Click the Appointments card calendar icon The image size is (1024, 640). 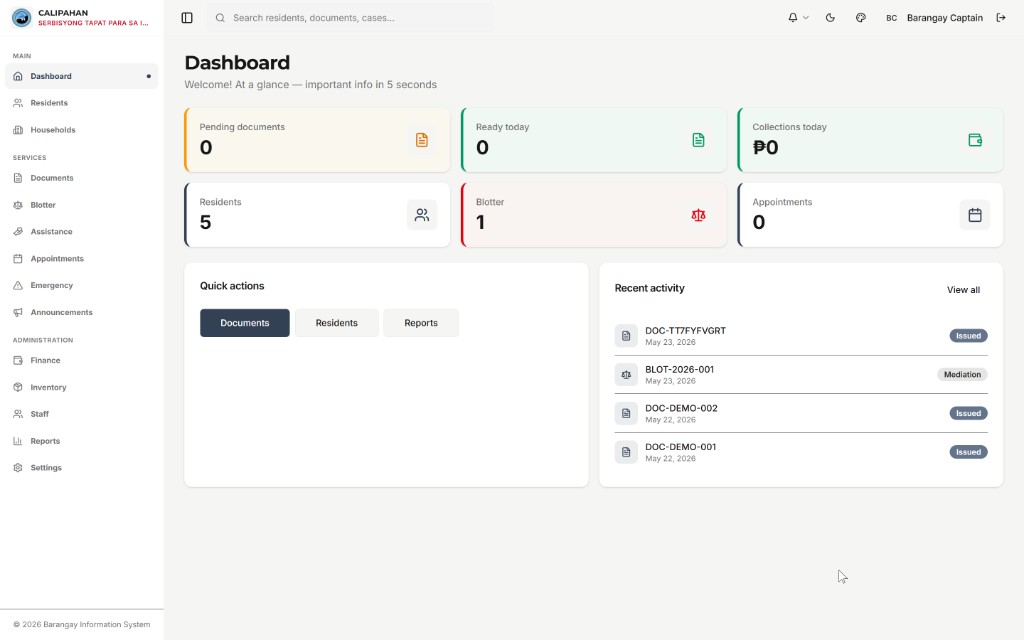(975, 215)
